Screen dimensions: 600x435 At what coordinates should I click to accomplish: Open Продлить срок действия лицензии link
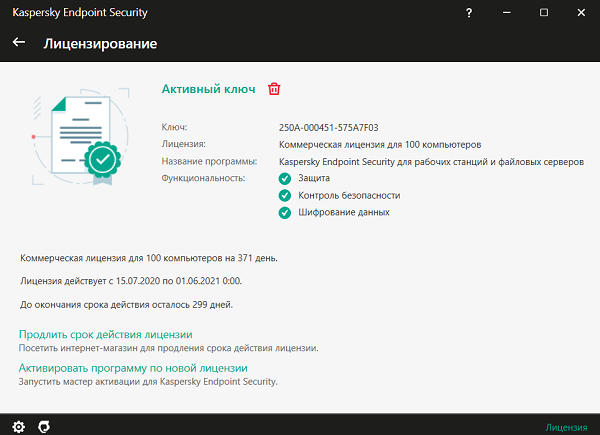(x=105, y=334)
